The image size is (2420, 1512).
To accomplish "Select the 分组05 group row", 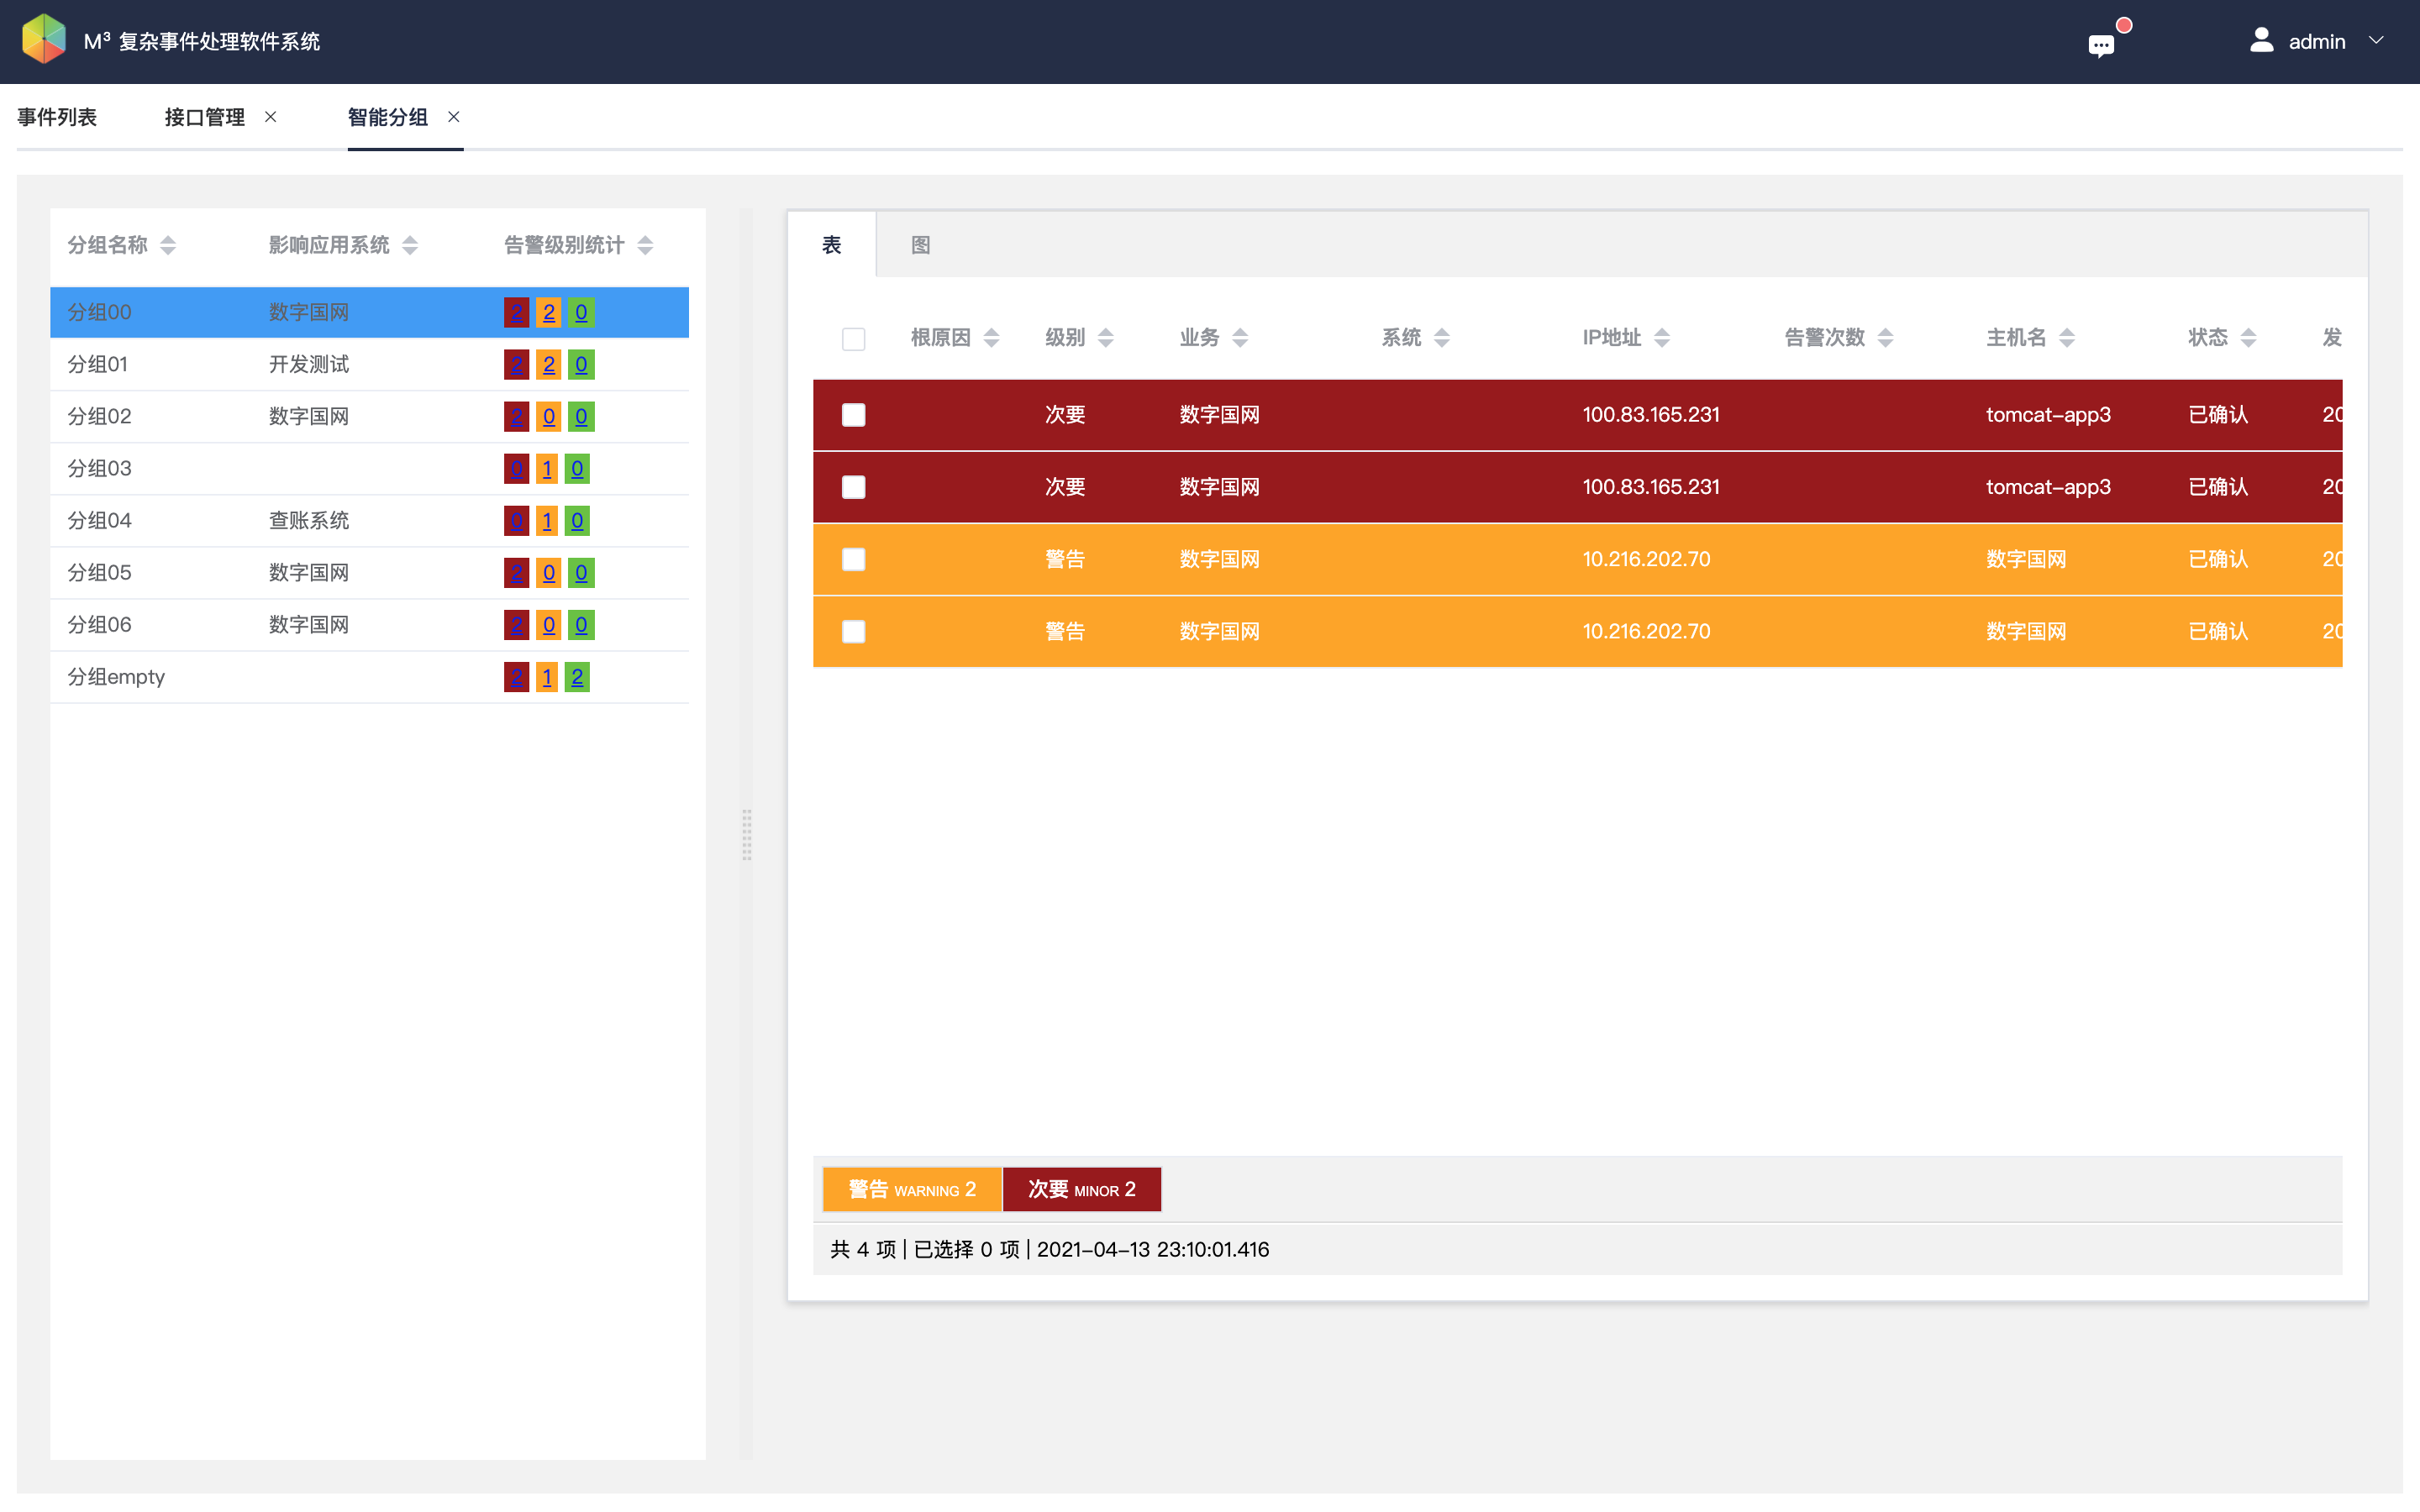I will click(x=369, y=572).
